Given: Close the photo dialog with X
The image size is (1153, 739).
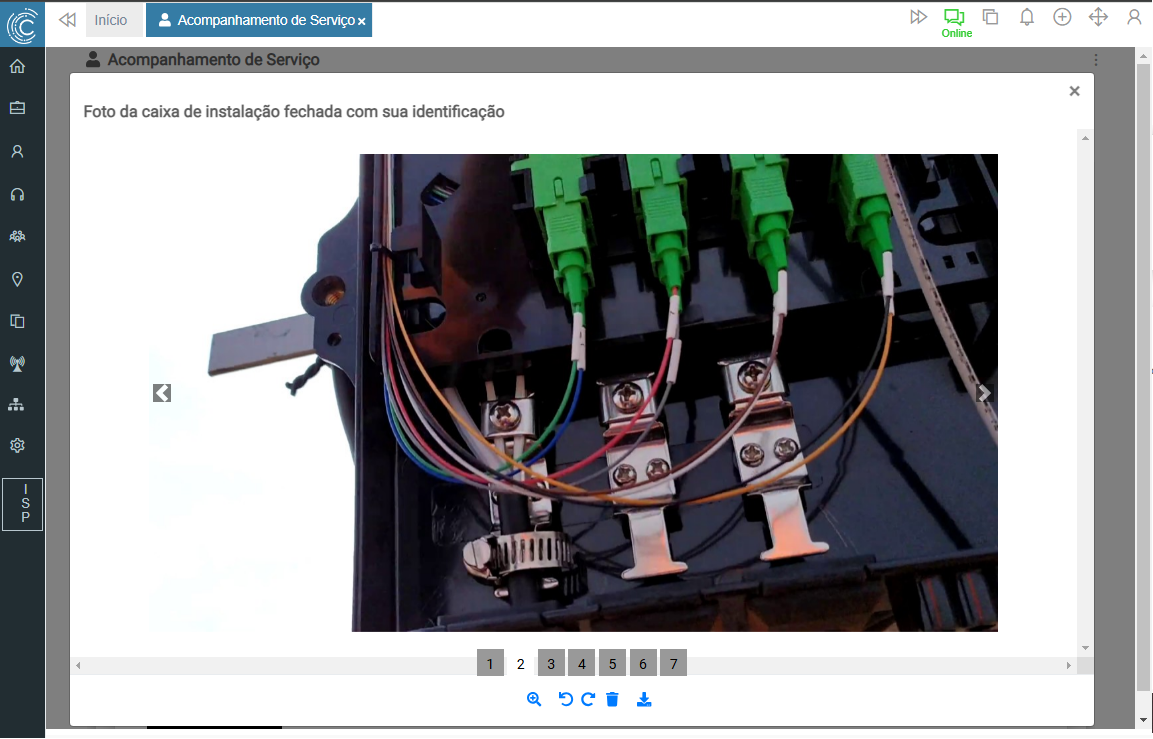Looking at the screenshot, I should pyautogui.click(x=1074, y=91).
